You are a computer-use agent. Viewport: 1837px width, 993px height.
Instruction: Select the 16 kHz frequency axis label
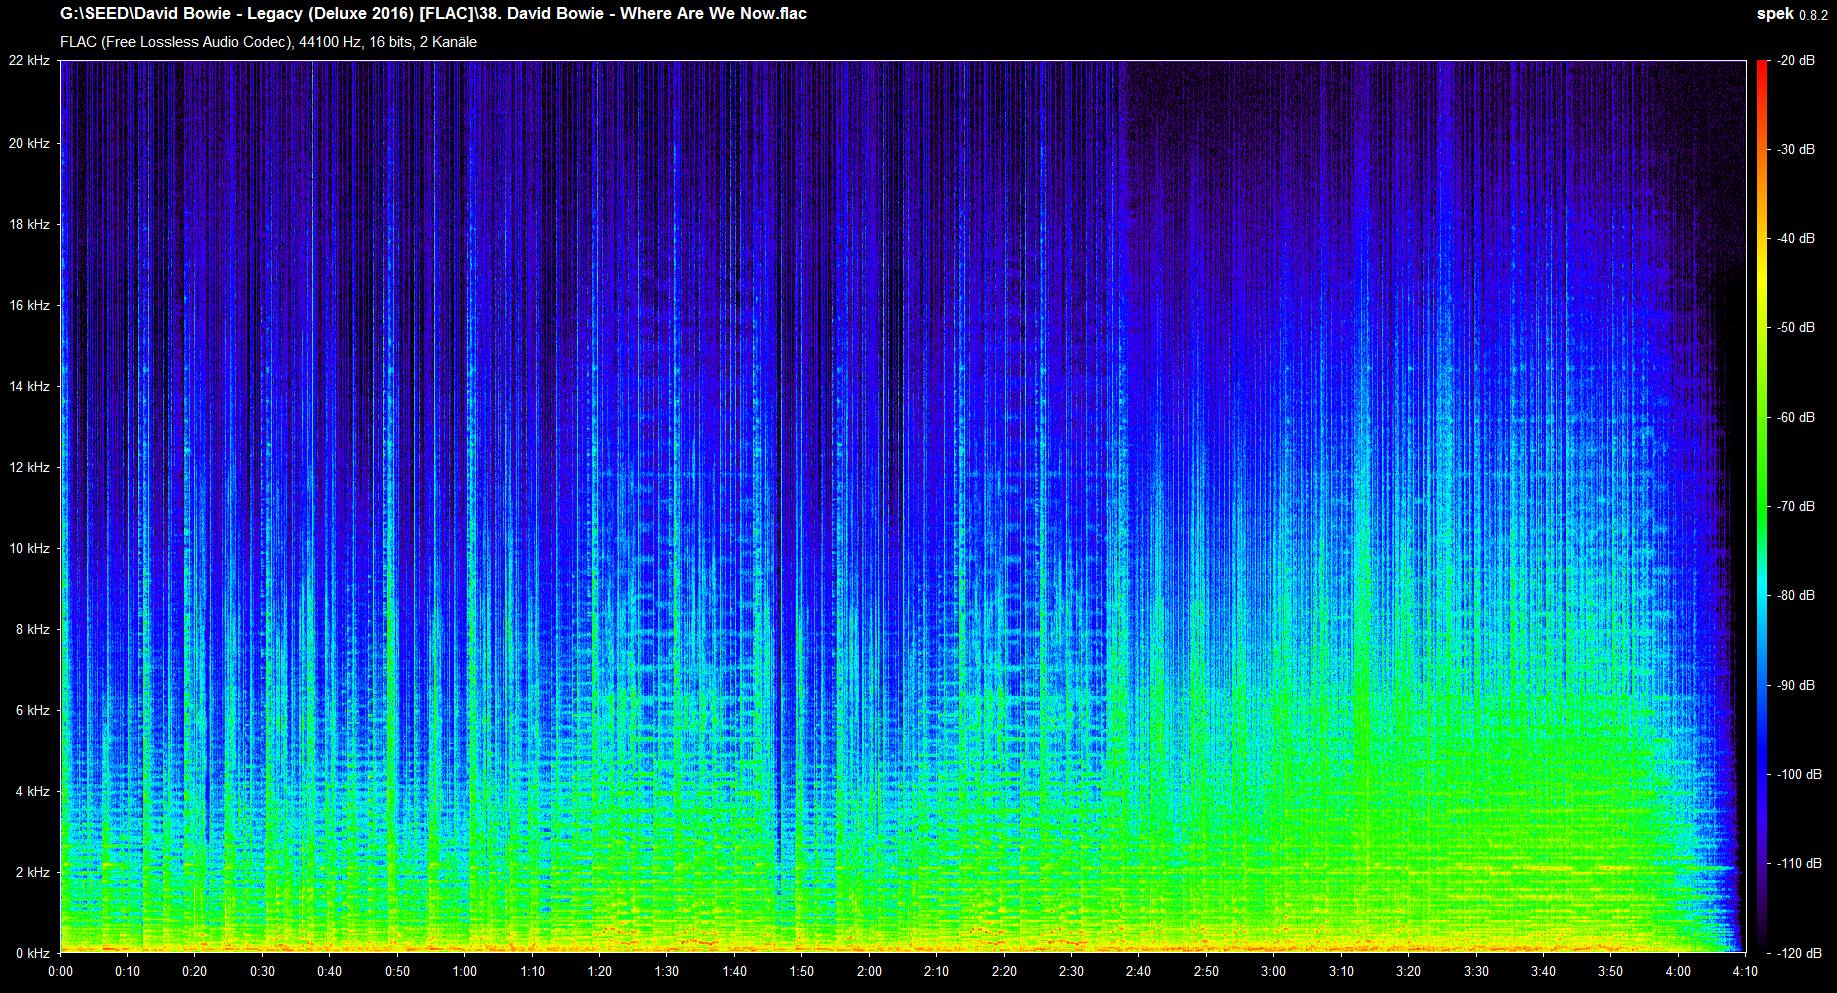tap(29, 305)
